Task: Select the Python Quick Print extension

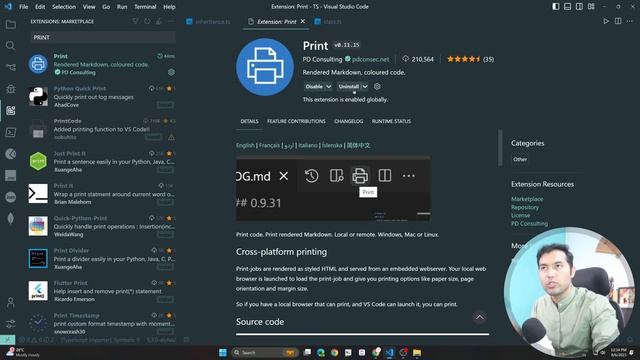Action: point(102,97)
